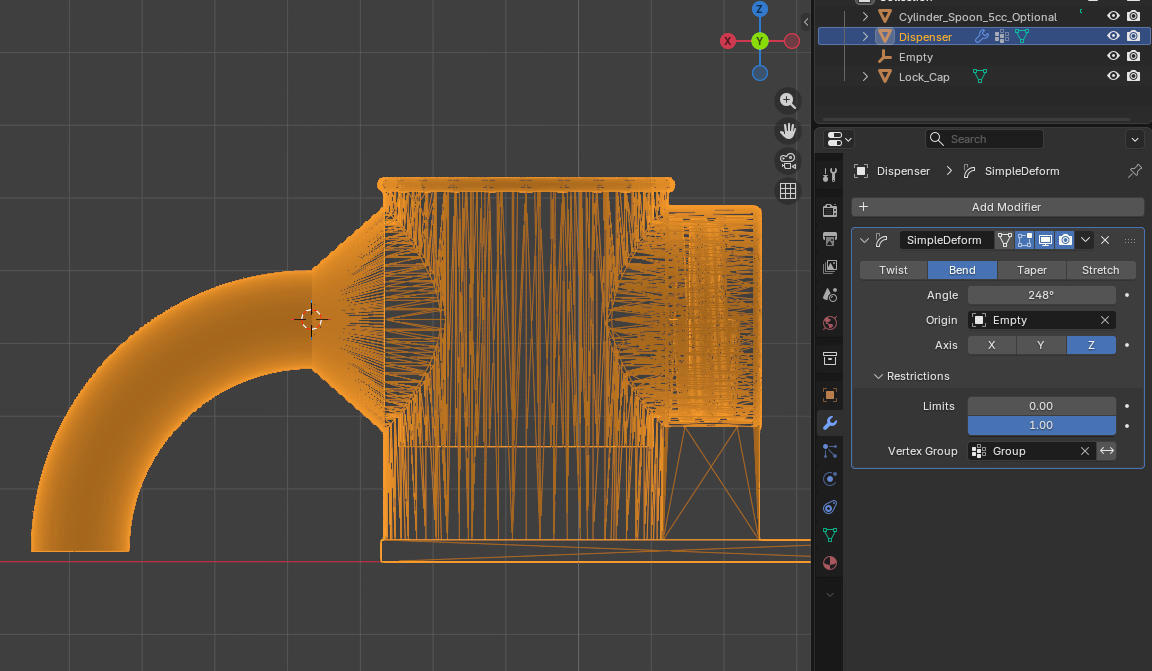Open the View Layer properties tab
Viewport: 1152px width, 671px height.
point(829,267)
